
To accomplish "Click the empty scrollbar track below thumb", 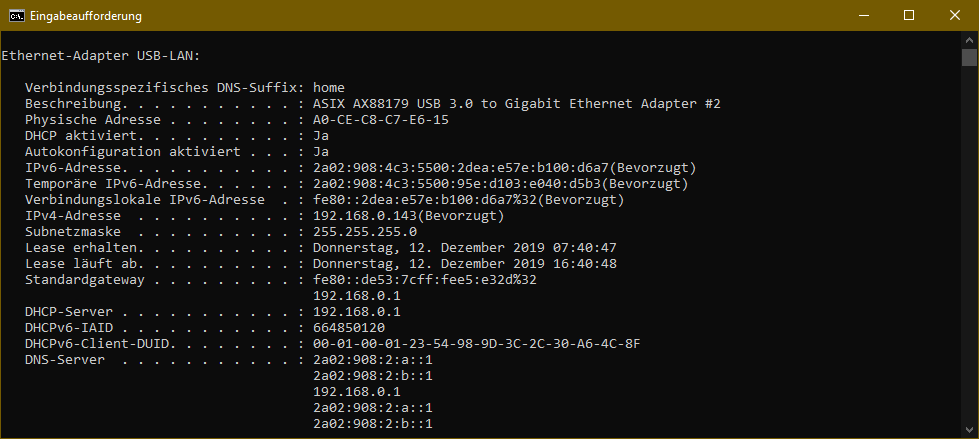I will click(x=969, y=250).
